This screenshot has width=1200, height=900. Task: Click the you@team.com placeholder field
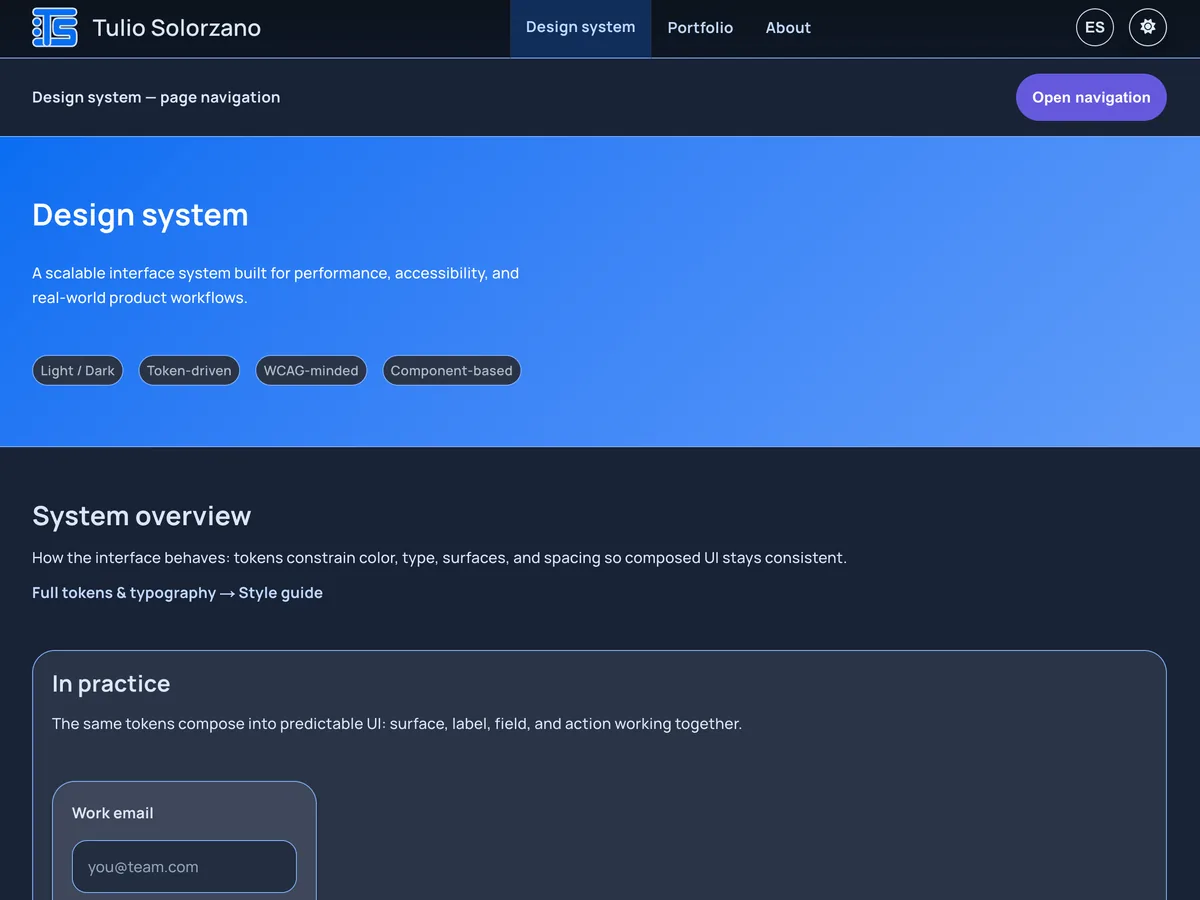coord(183,866)
